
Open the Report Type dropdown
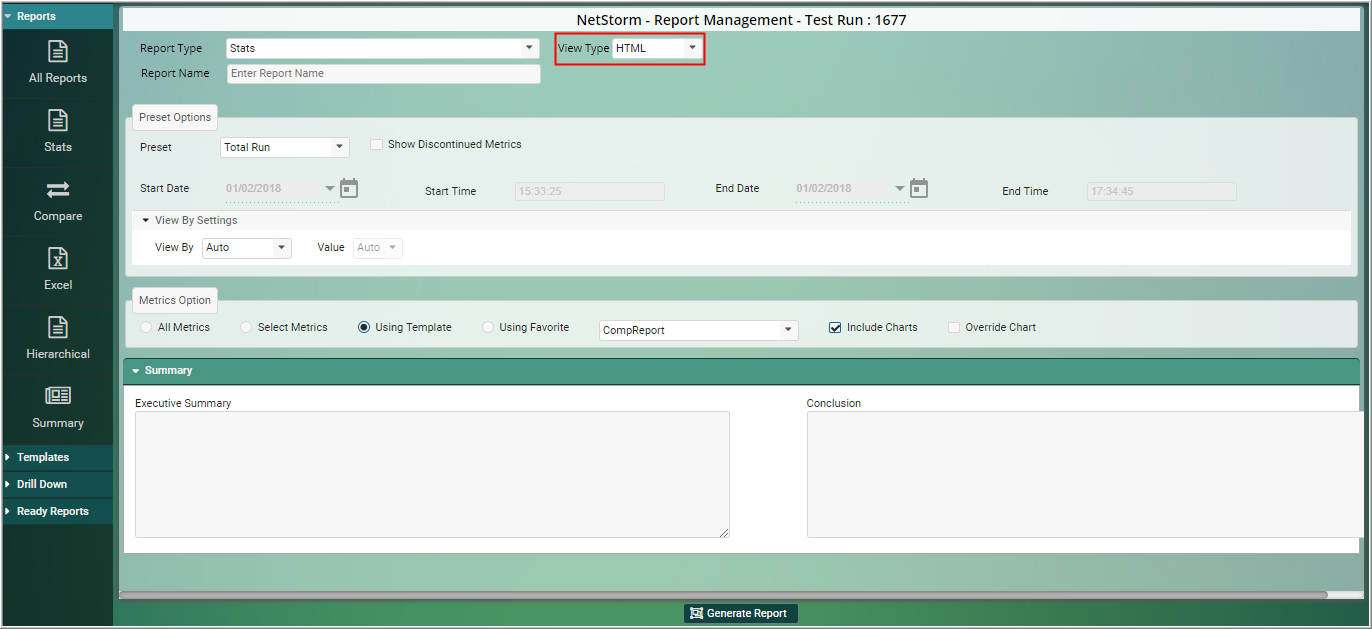click(383, 48)
